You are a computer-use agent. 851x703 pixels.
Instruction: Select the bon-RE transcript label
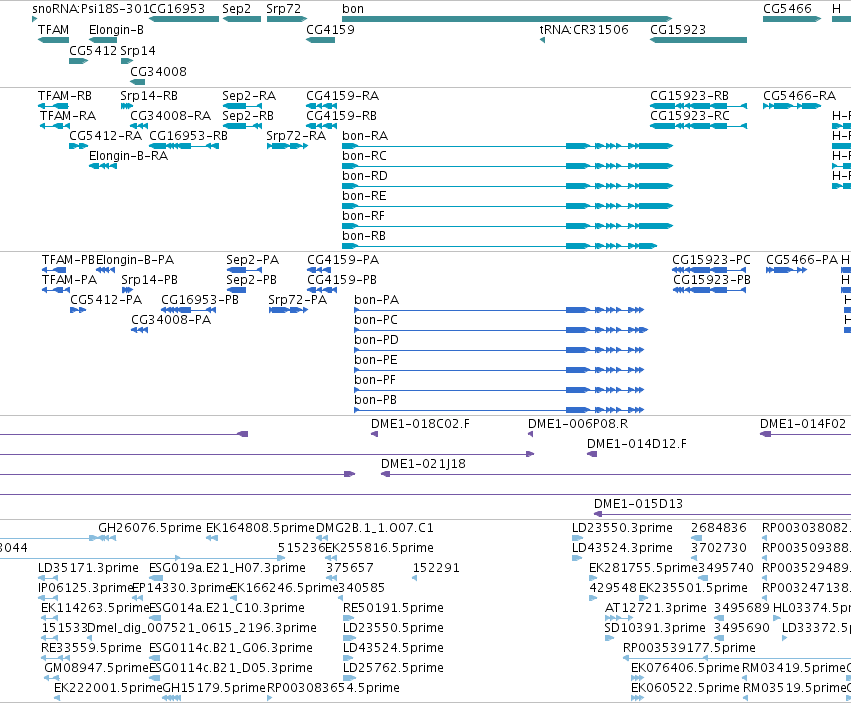[x=364, y=196]
